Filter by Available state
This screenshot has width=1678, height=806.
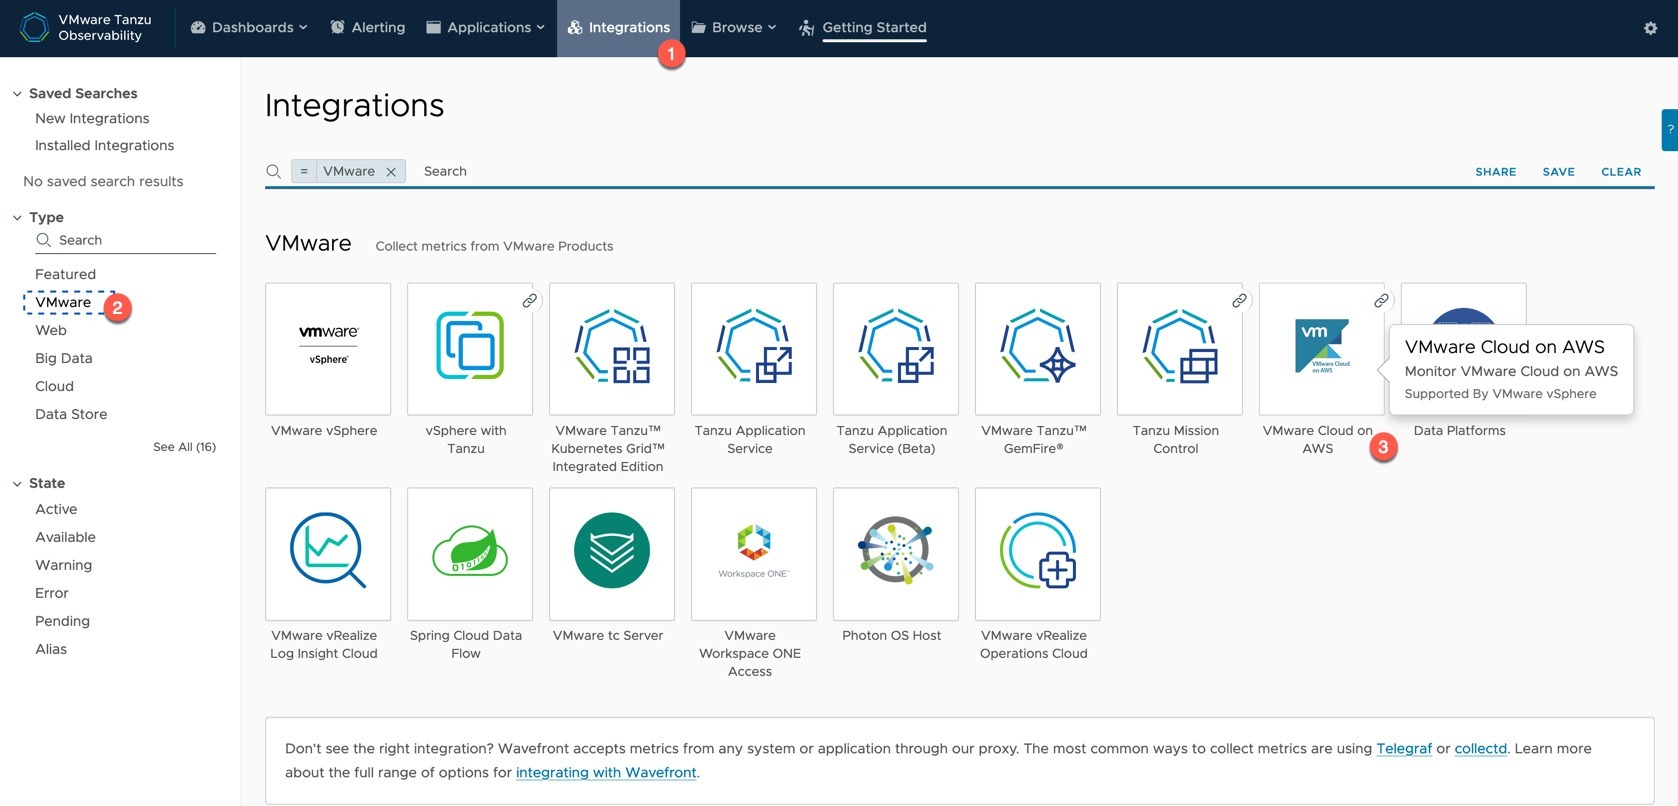pyautogui.click(x=65, y=537)
